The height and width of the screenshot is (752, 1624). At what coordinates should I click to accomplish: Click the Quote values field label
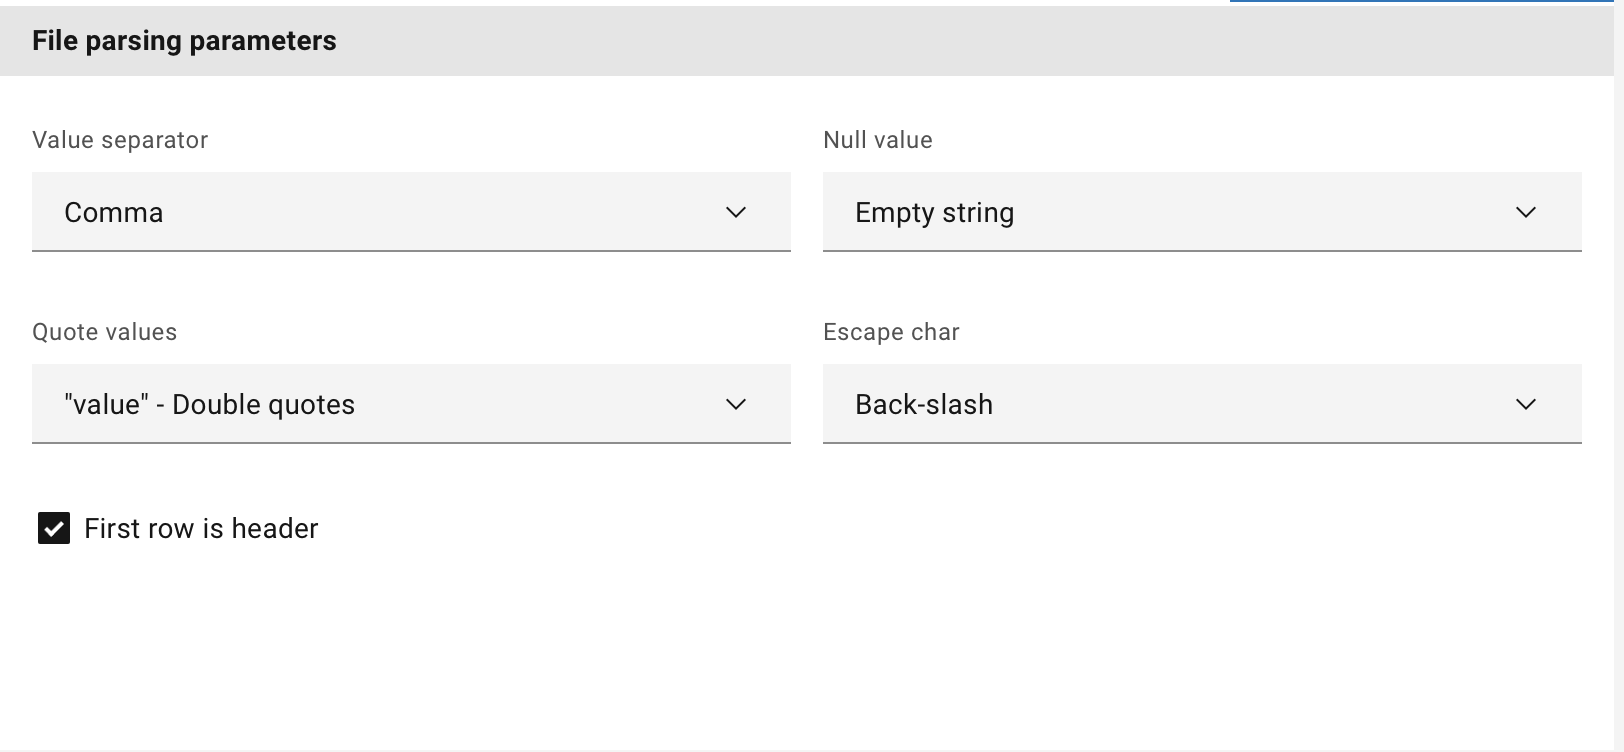104,332
